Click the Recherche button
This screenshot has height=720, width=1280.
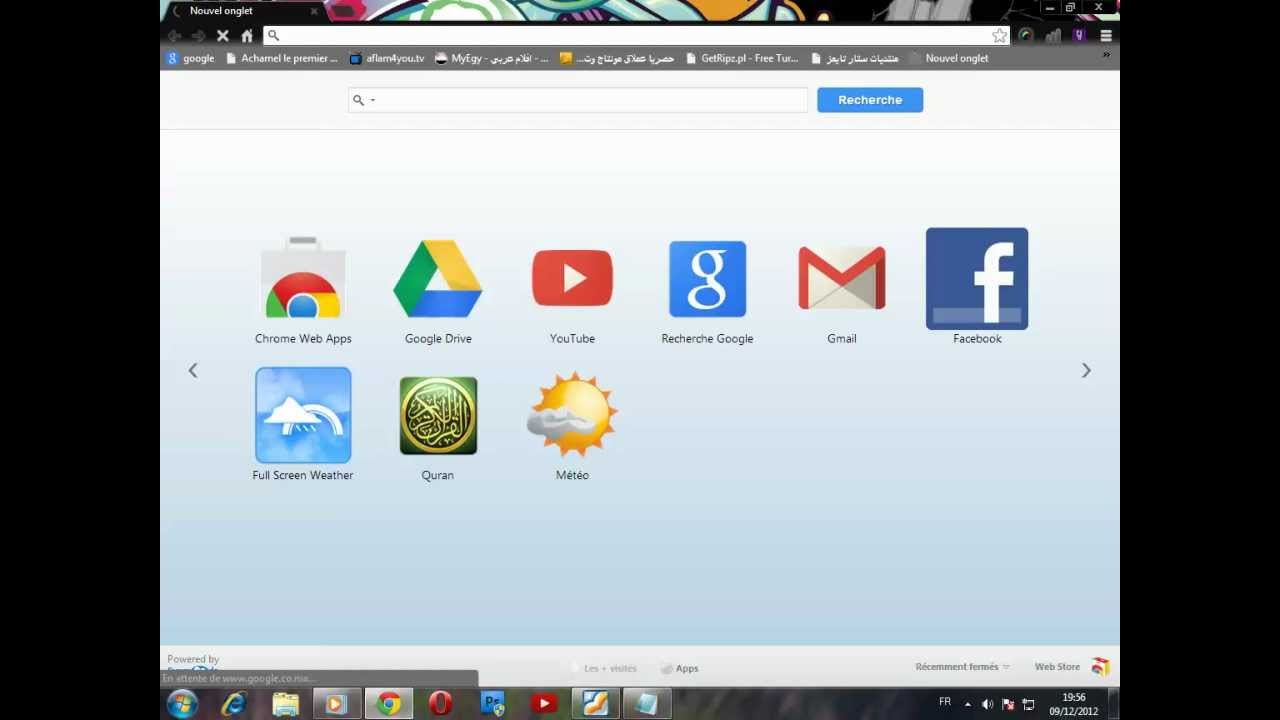tap(870, 100)
